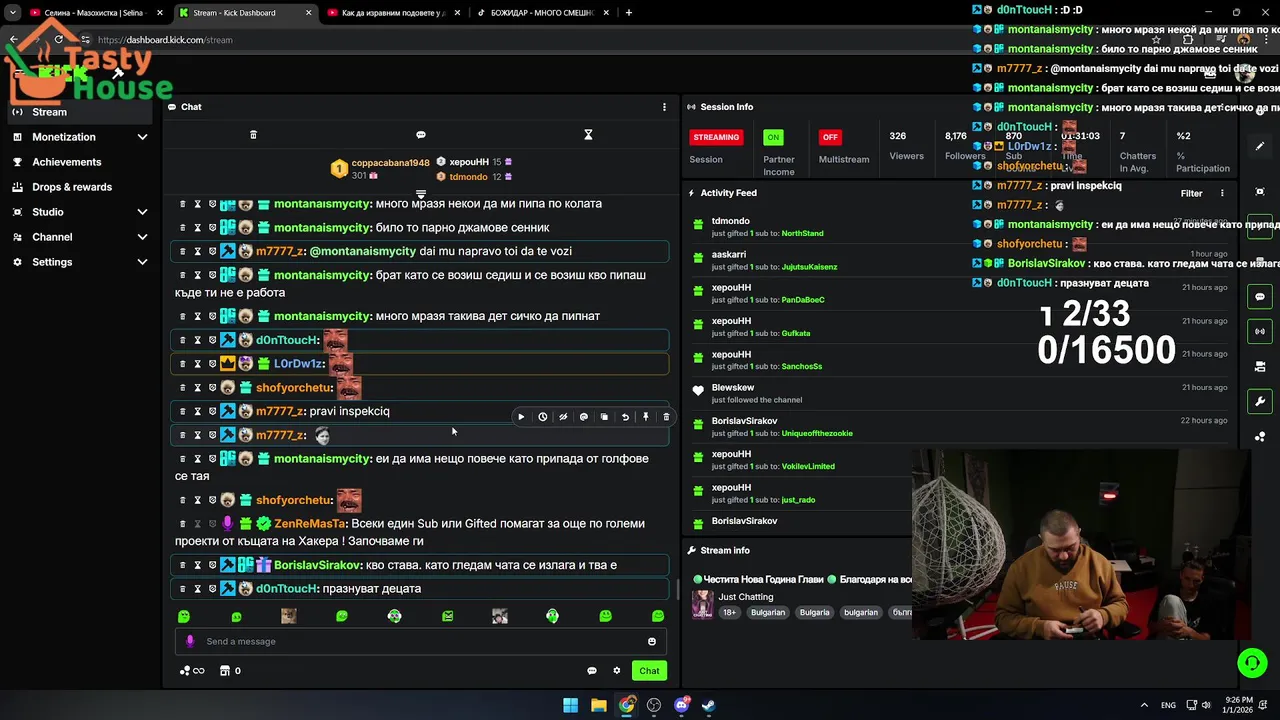Click the purple microphone icon in message box
The width and height of the screenshot is (1280, 720).
(x=190, y=642)
